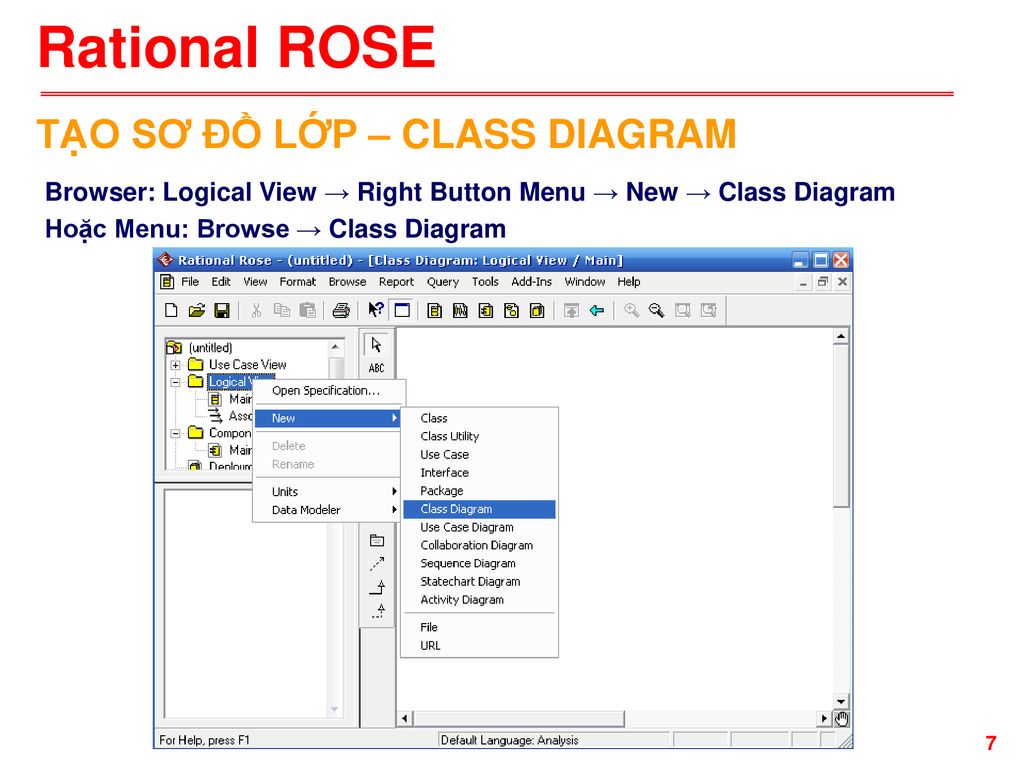The width and height of the screenshot is (1024, 768).
Task: Choose URL in the New submenu
Action: tap(479, 646)
